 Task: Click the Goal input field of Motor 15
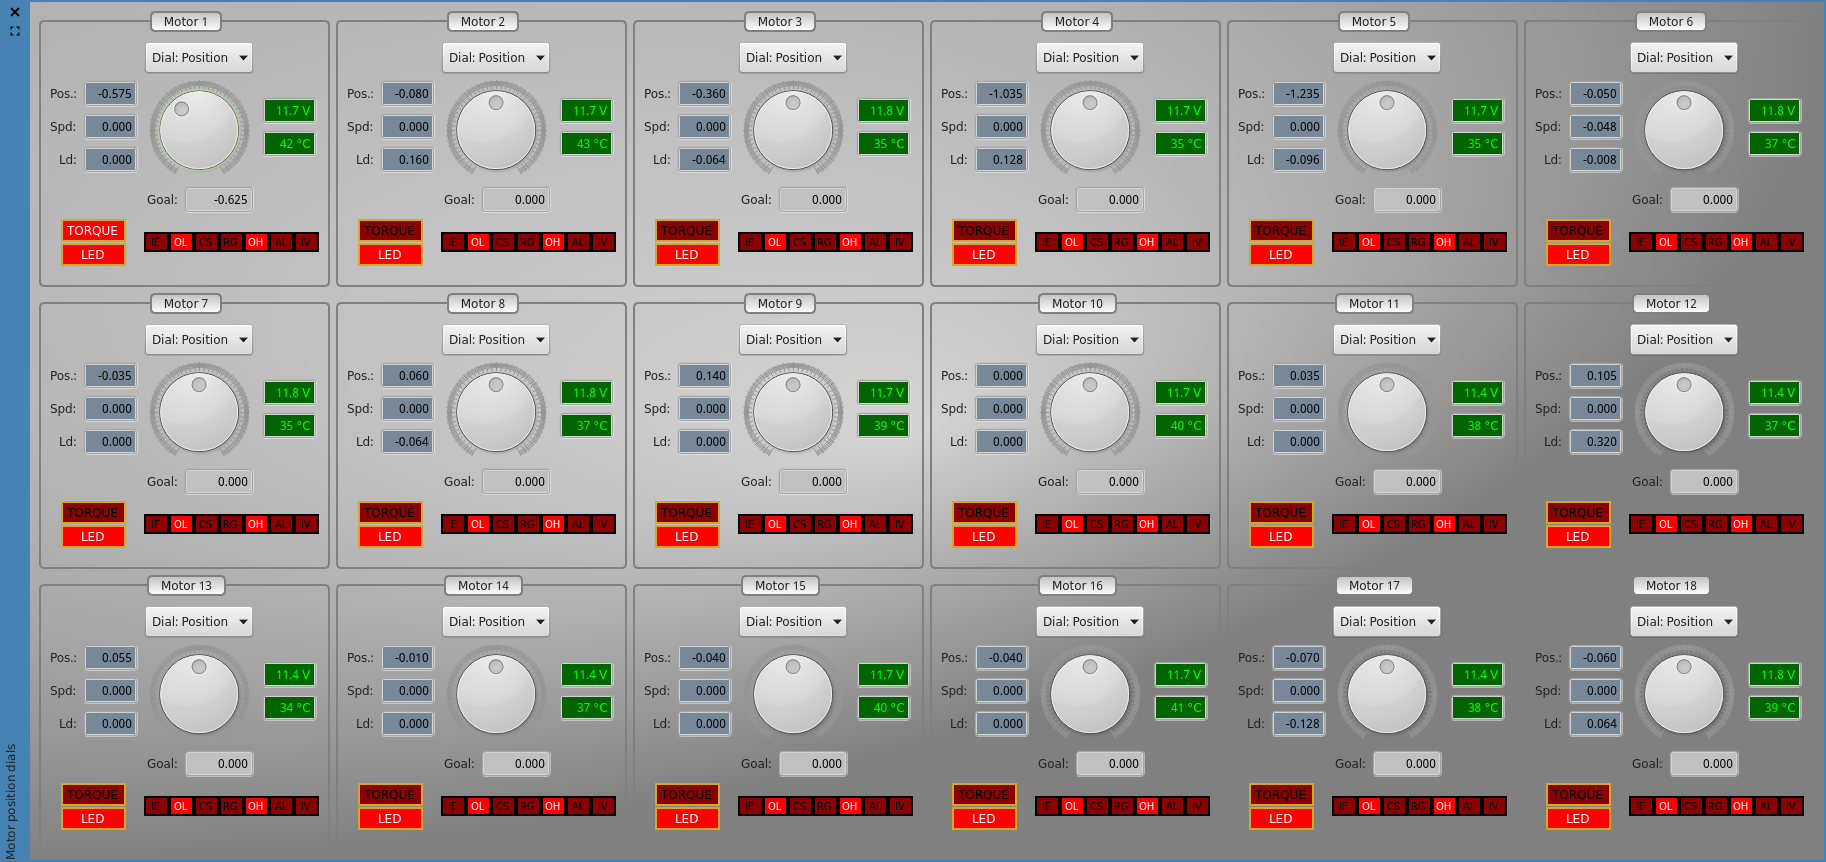click(x=812, y=764)
